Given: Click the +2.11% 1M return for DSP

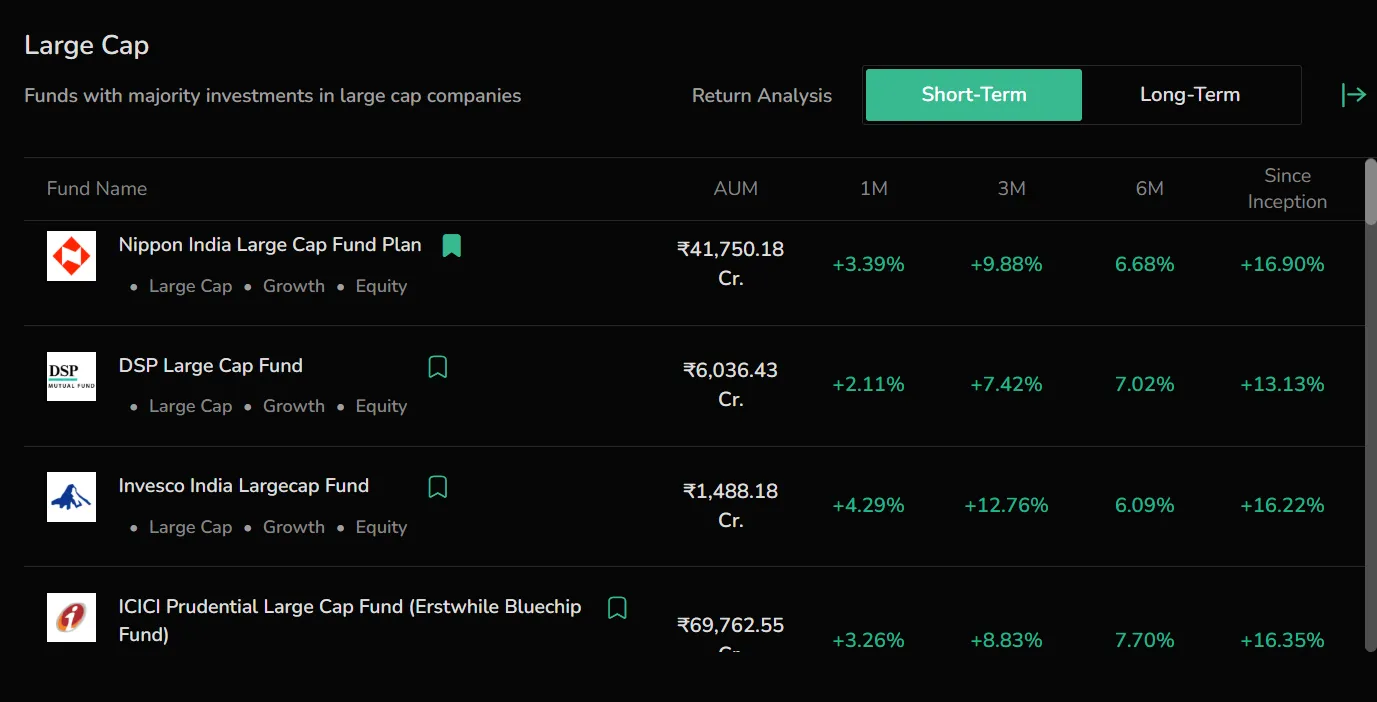Looking at the screenshot, I should [868, 384].
